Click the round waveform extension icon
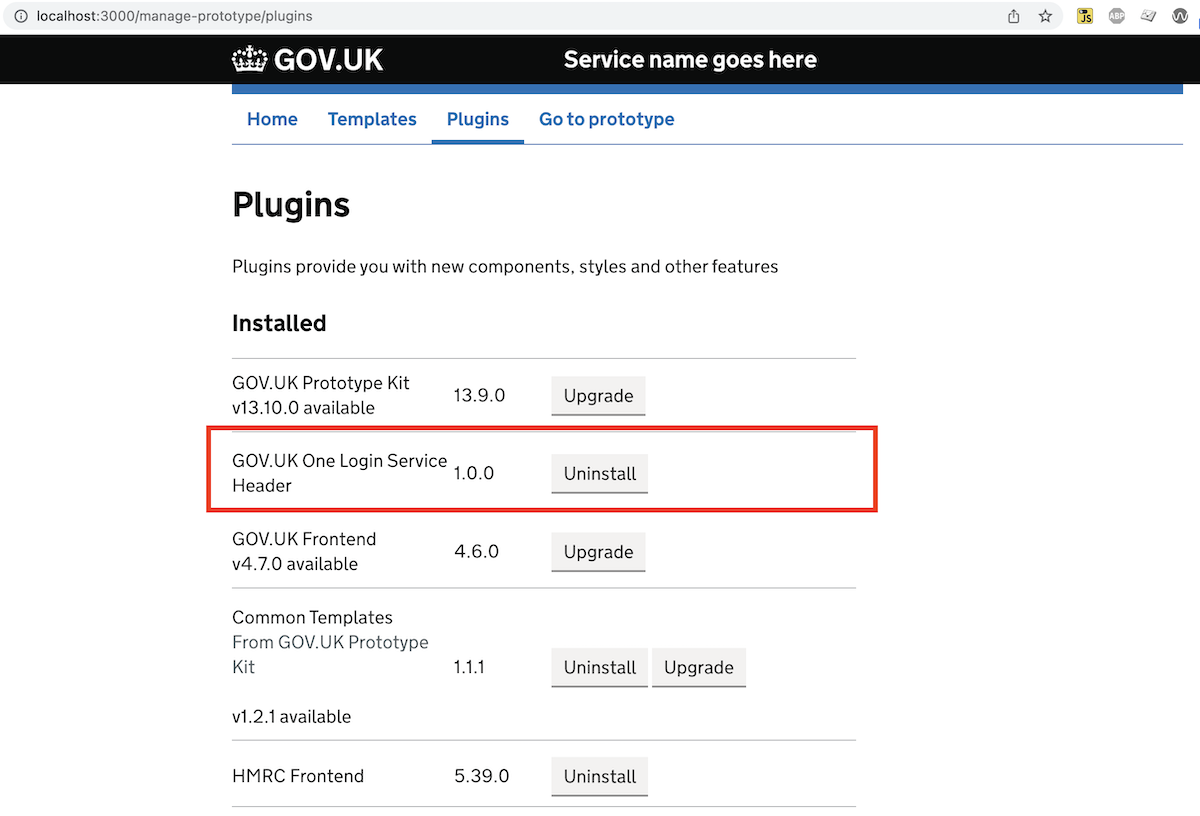Image resolution: width=1200 pixels, height=816 pixels. (x=1181, y=16)
